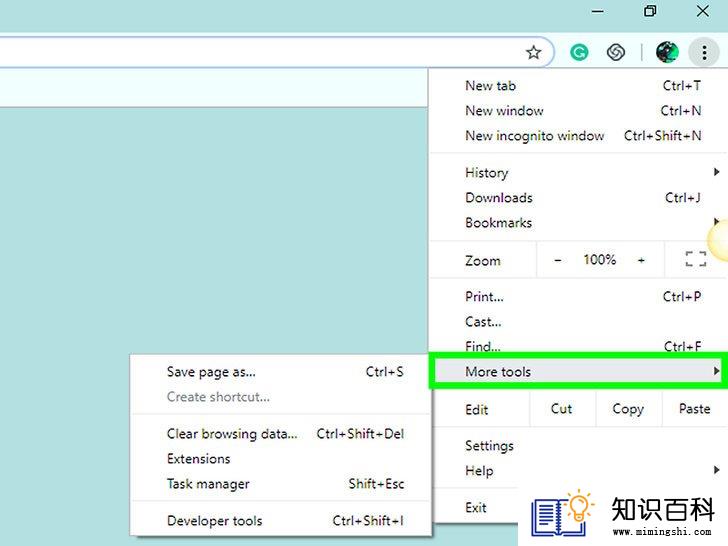Choose Cast... from the menu

coord(578,322)
